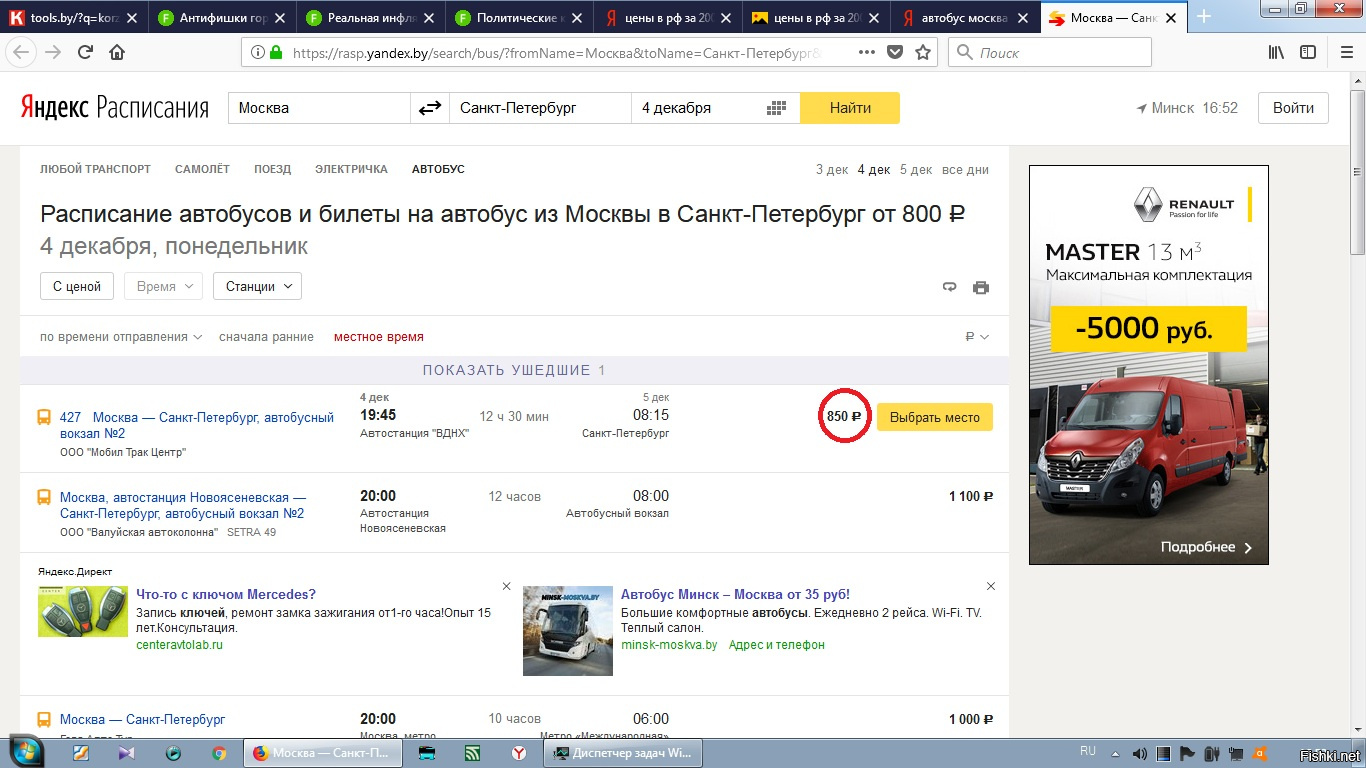
Task: Copy link to the schedule icon
Action: (950, 287)
